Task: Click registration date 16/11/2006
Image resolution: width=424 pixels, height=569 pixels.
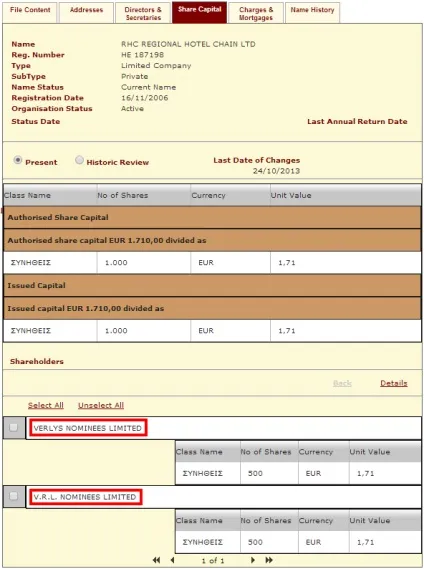Action: point(145,98)
